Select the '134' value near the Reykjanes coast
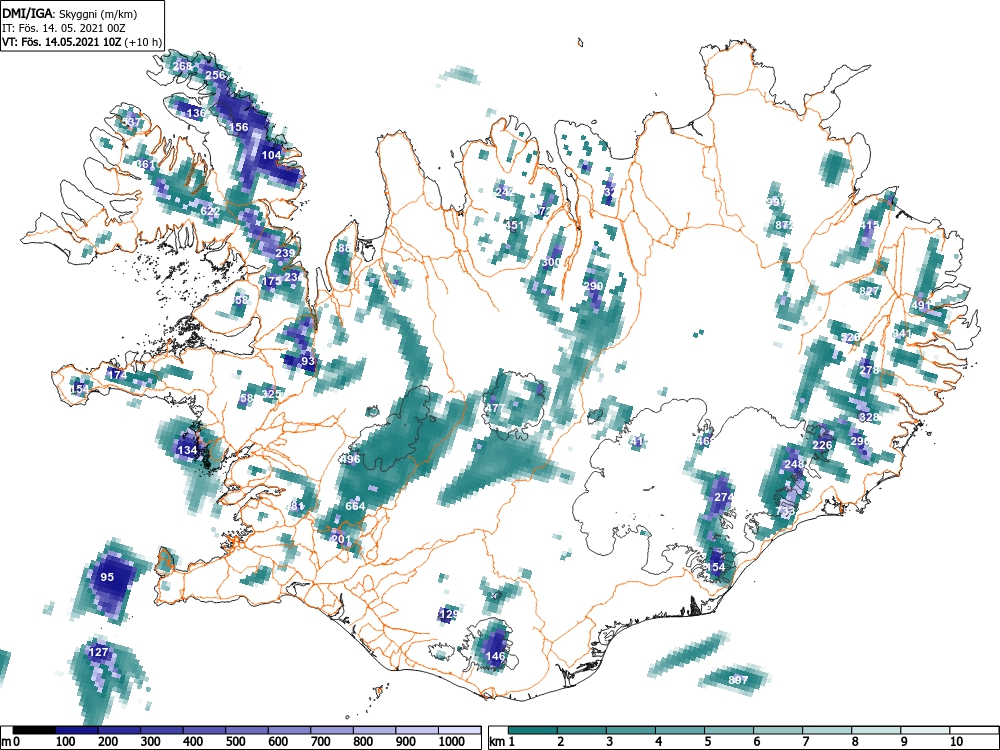1000x750 pixels. pos(188,450)
